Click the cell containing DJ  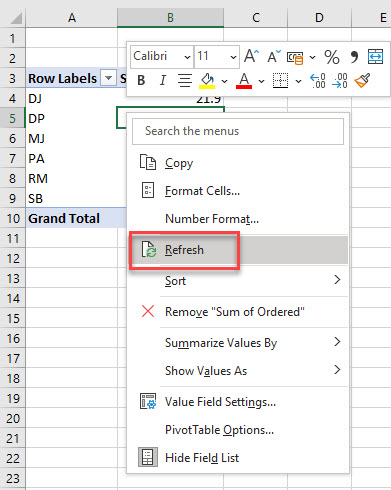pyautogui.click(x=71, y=98)
